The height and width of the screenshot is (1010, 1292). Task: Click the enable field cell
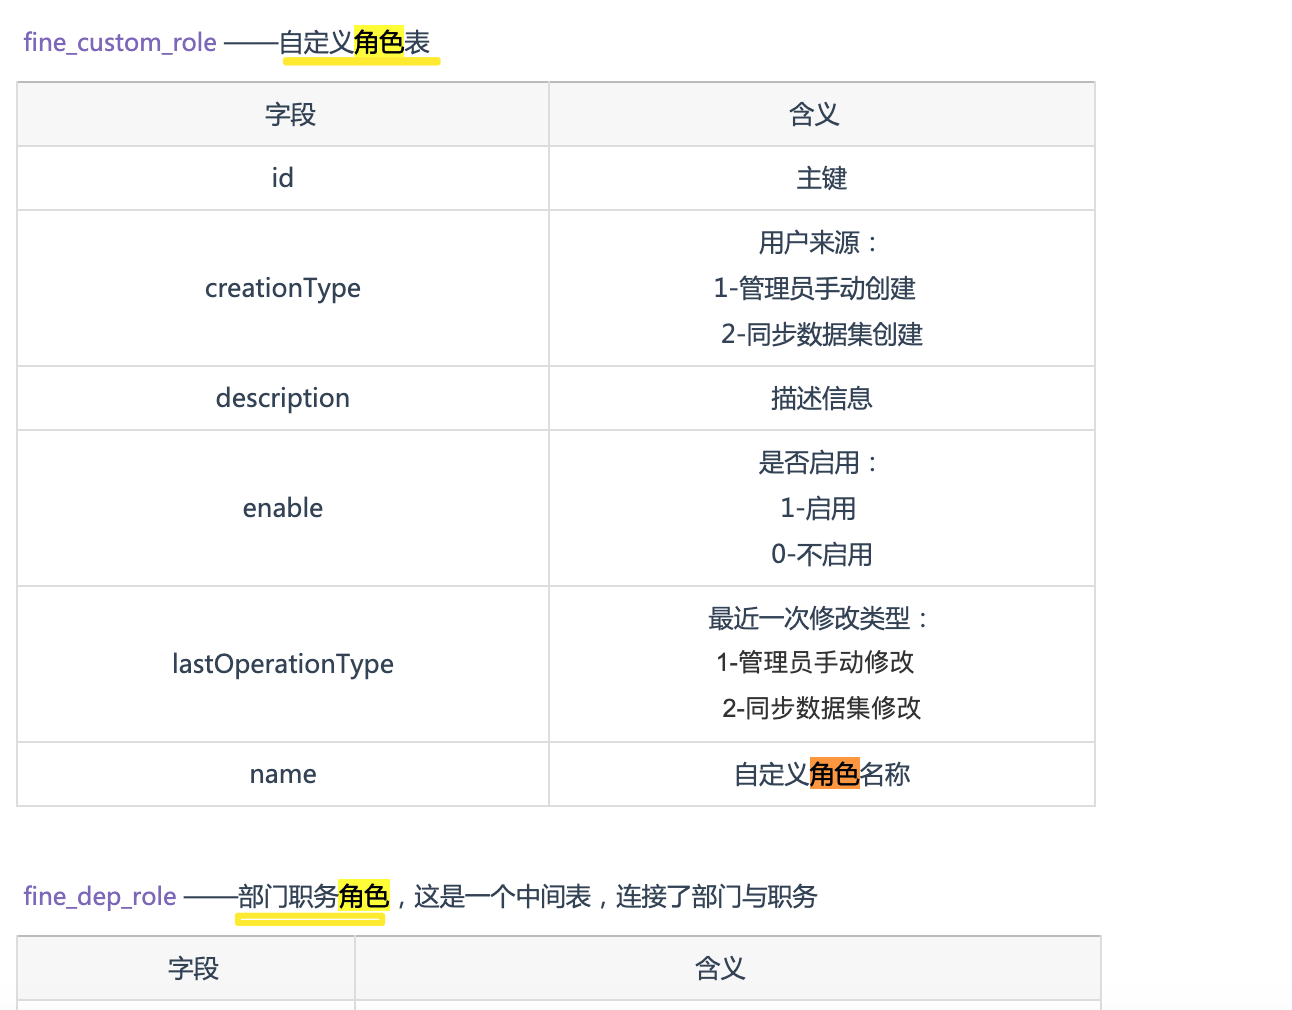pyautogui.click(x=283, y=508)
